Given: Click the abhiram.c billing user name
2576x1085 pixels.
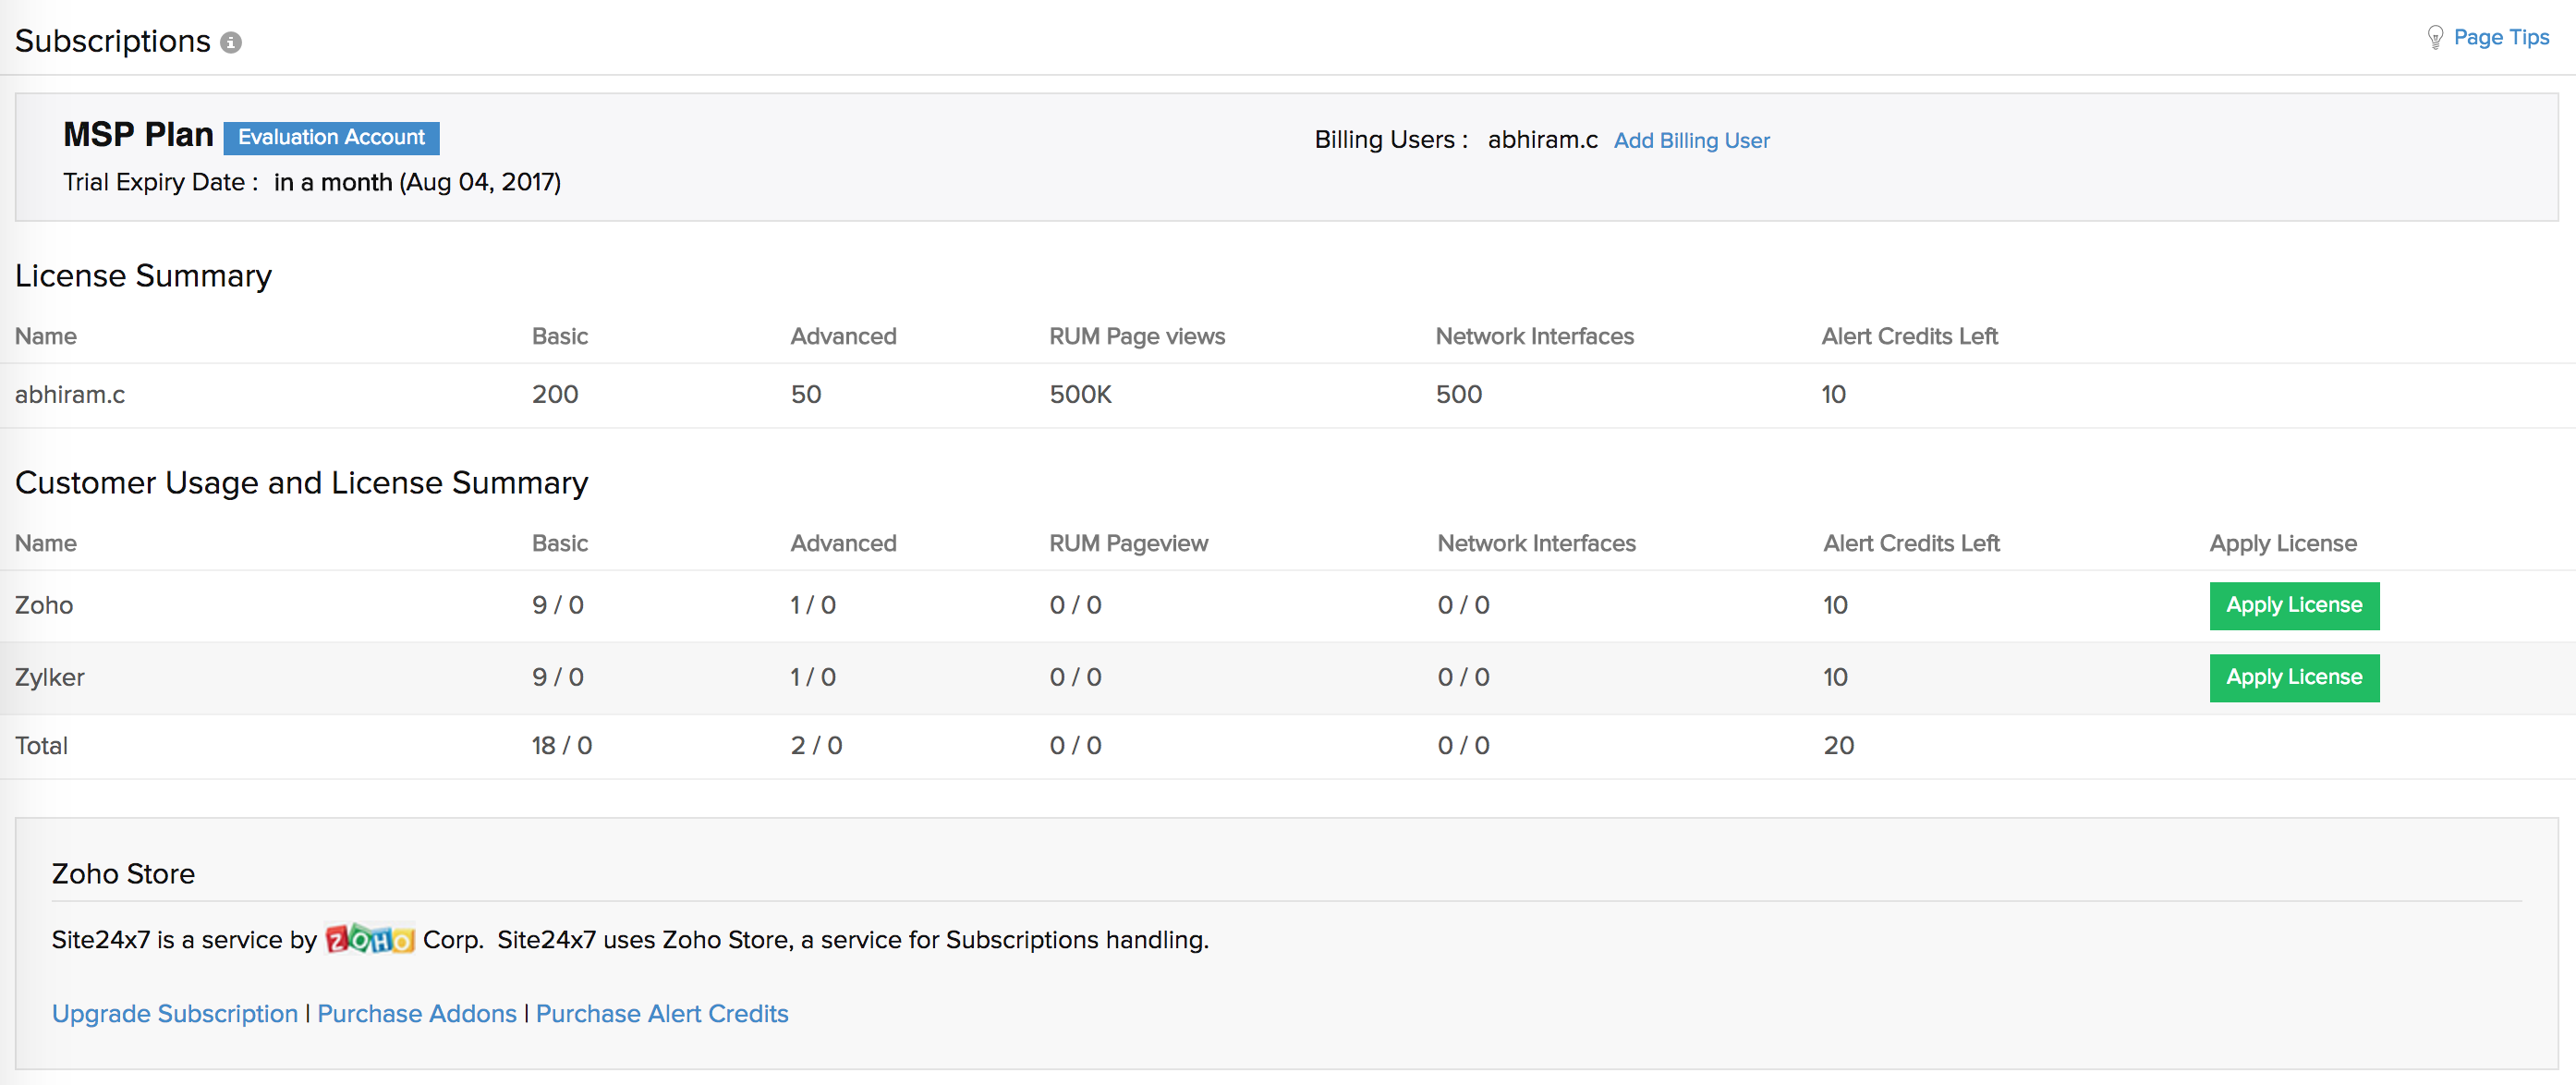Looking at the screenshot, I should click(x=1542, y=140).
